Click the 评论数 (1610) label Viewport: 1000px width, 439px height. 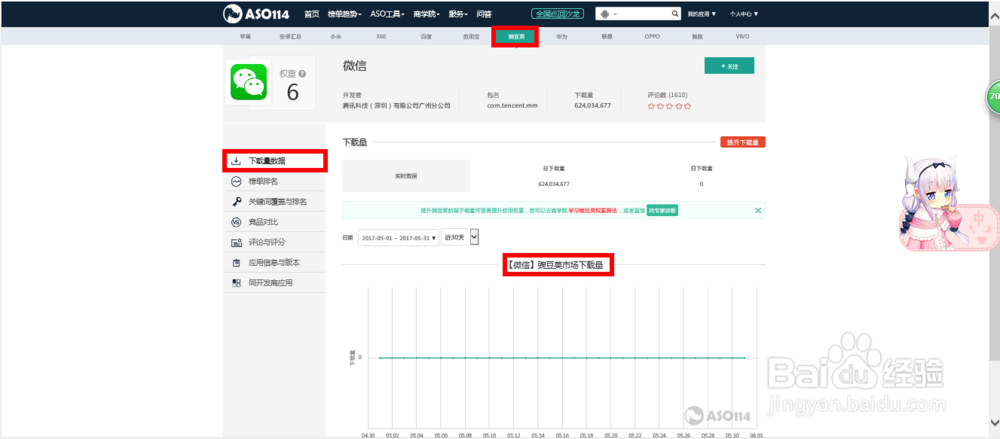(668, 94)
